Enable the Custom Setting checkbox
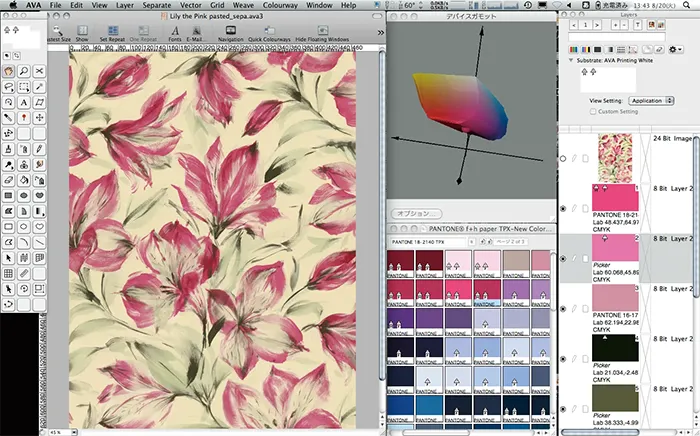Image resolution: width=700 pixels, height=436 pixels. [594, 112]
